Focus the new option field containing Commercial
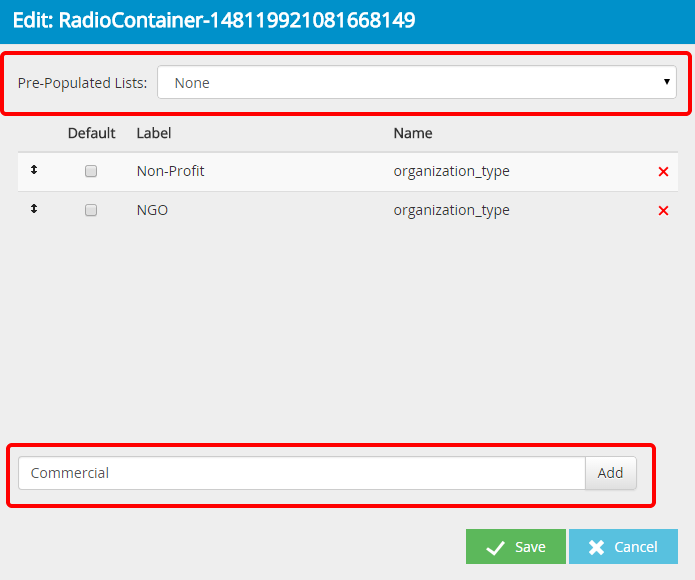Screen dimensions: 695x580 [x=300, y=473]
